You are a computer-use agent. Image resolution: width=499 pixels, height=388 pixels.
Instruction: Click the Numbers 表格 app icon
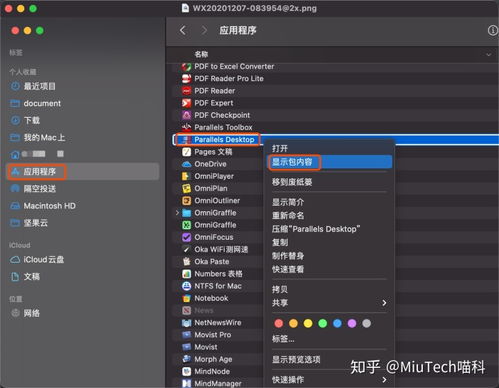(186, 274)
